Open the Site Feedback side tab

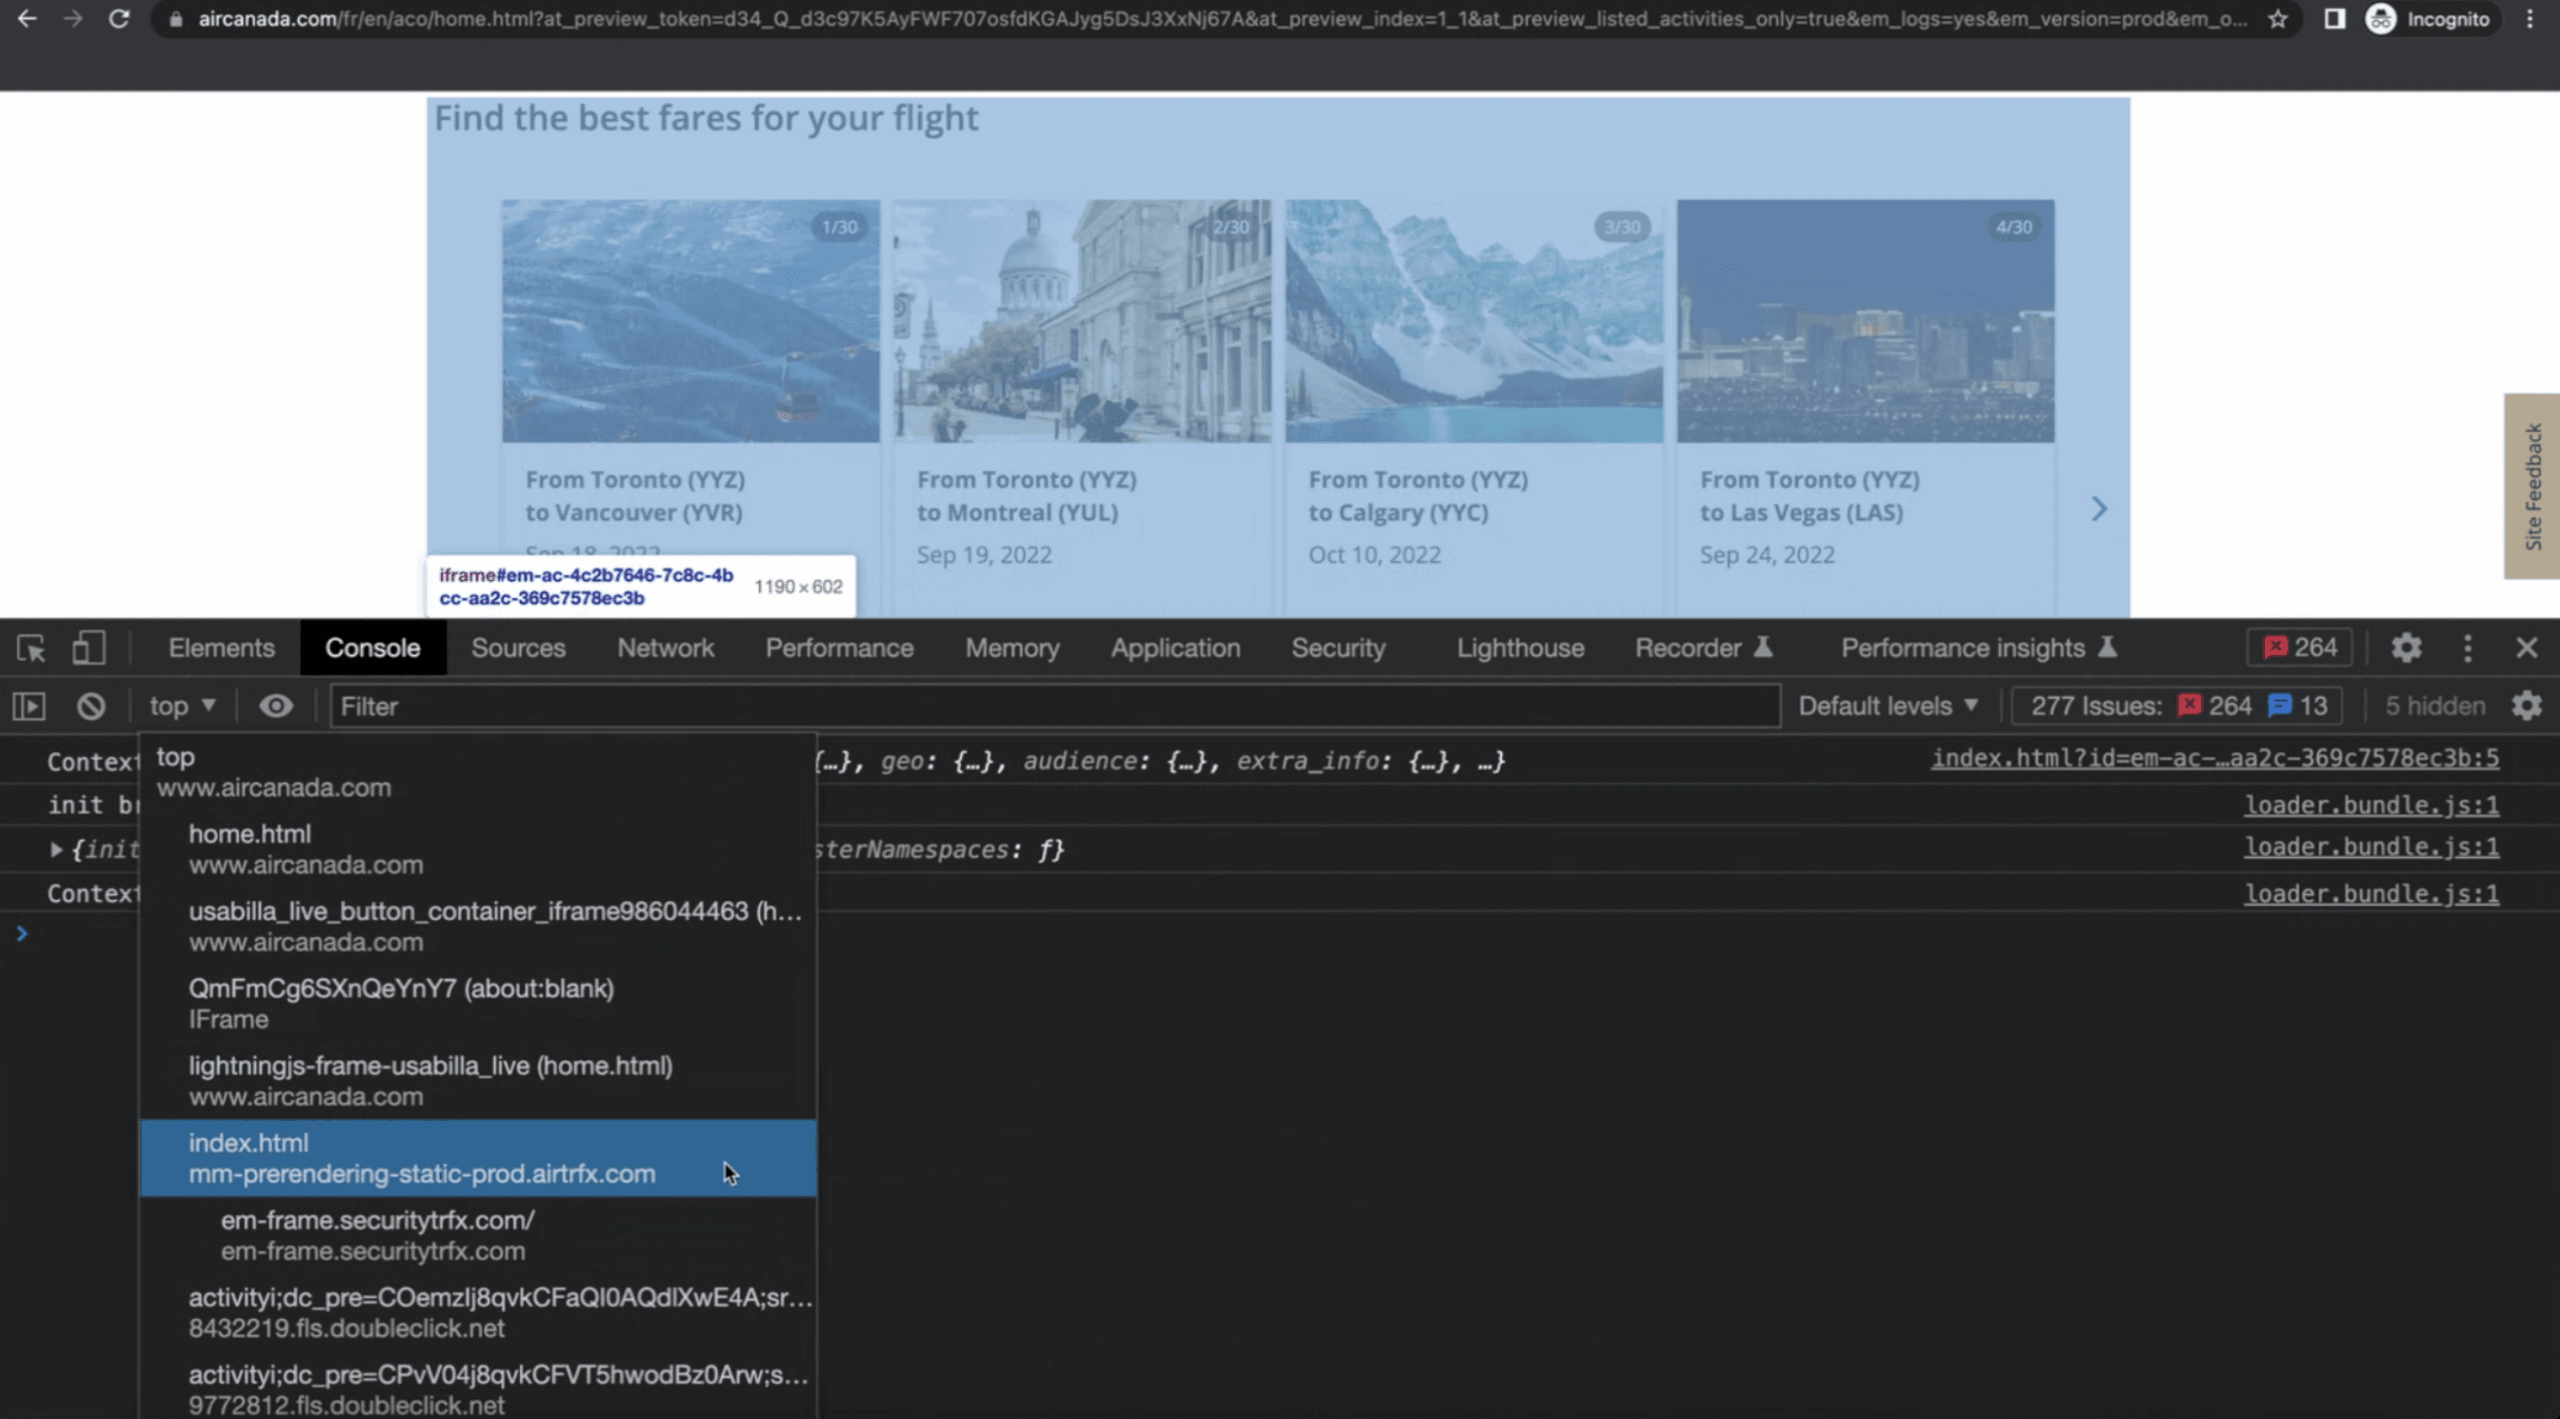(2532, 486)
